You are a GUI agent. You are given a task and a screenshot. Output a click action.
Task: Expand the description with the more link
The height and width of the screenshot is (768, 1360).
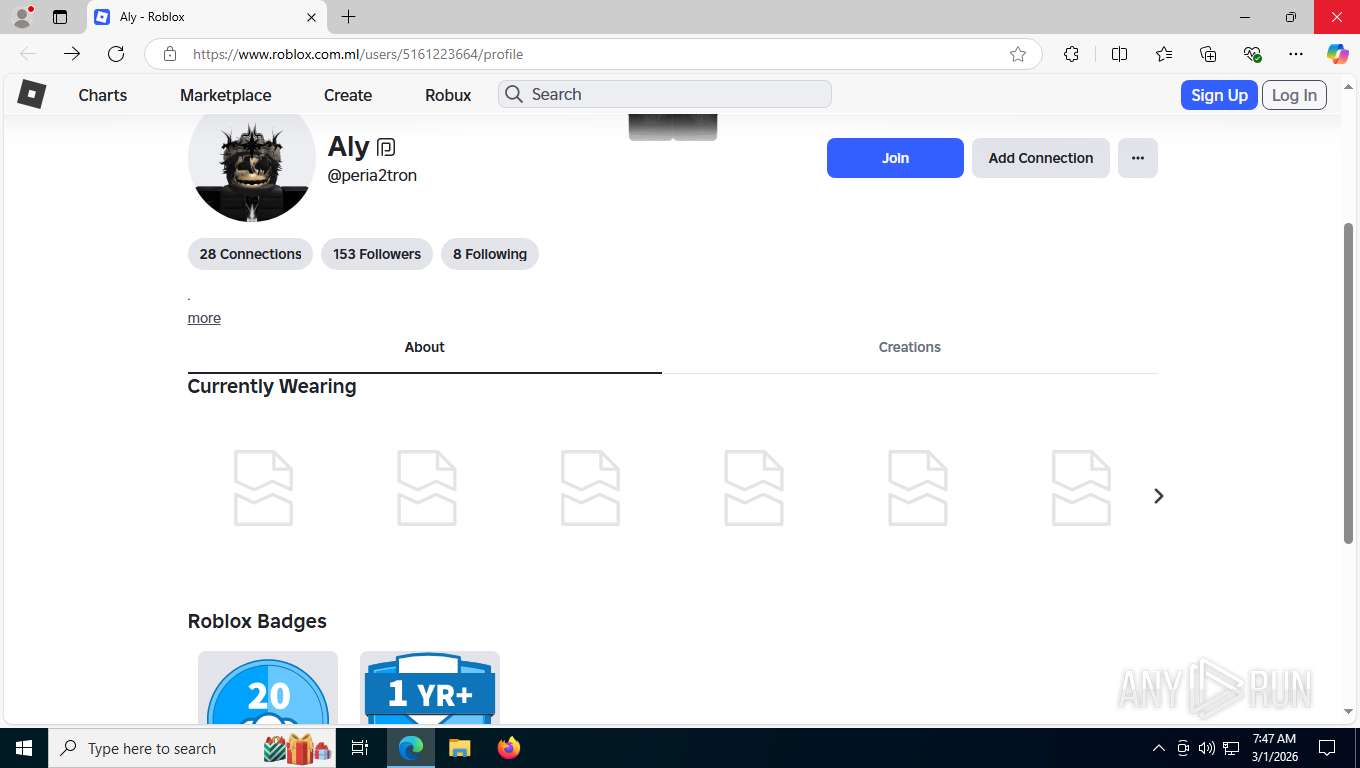point(204,318)
